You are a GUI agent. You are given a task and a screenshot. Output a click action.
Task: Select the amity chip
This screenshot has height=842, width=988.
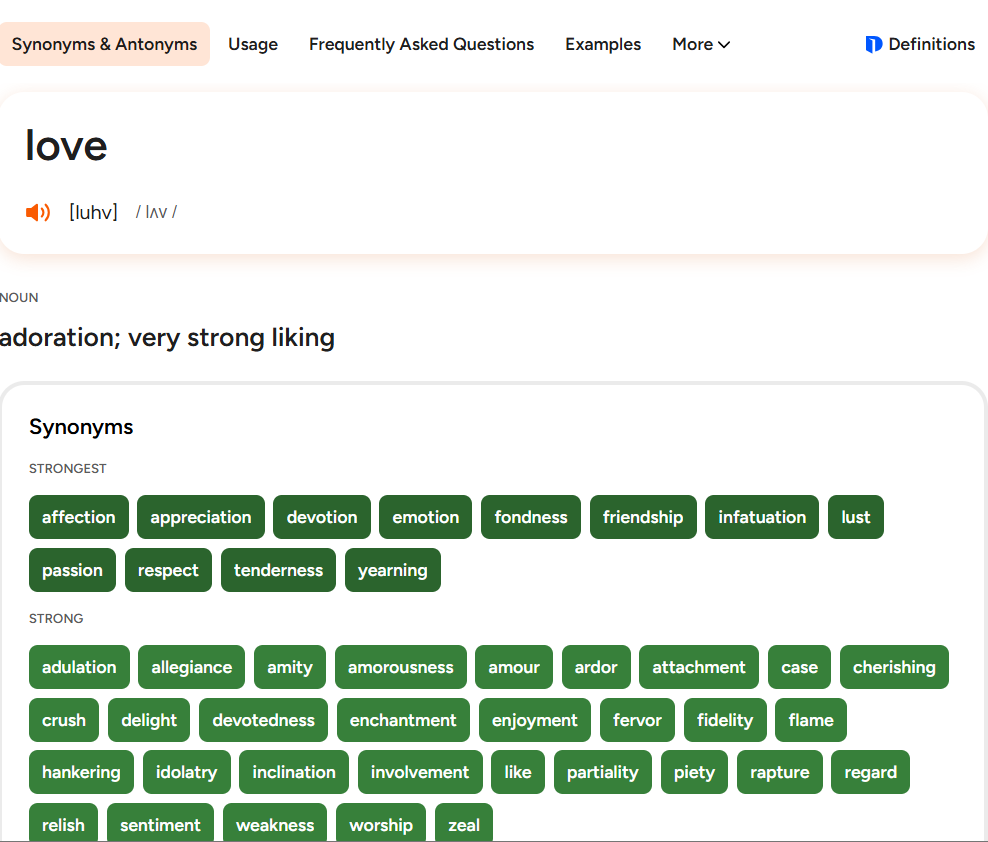[290, 667]
